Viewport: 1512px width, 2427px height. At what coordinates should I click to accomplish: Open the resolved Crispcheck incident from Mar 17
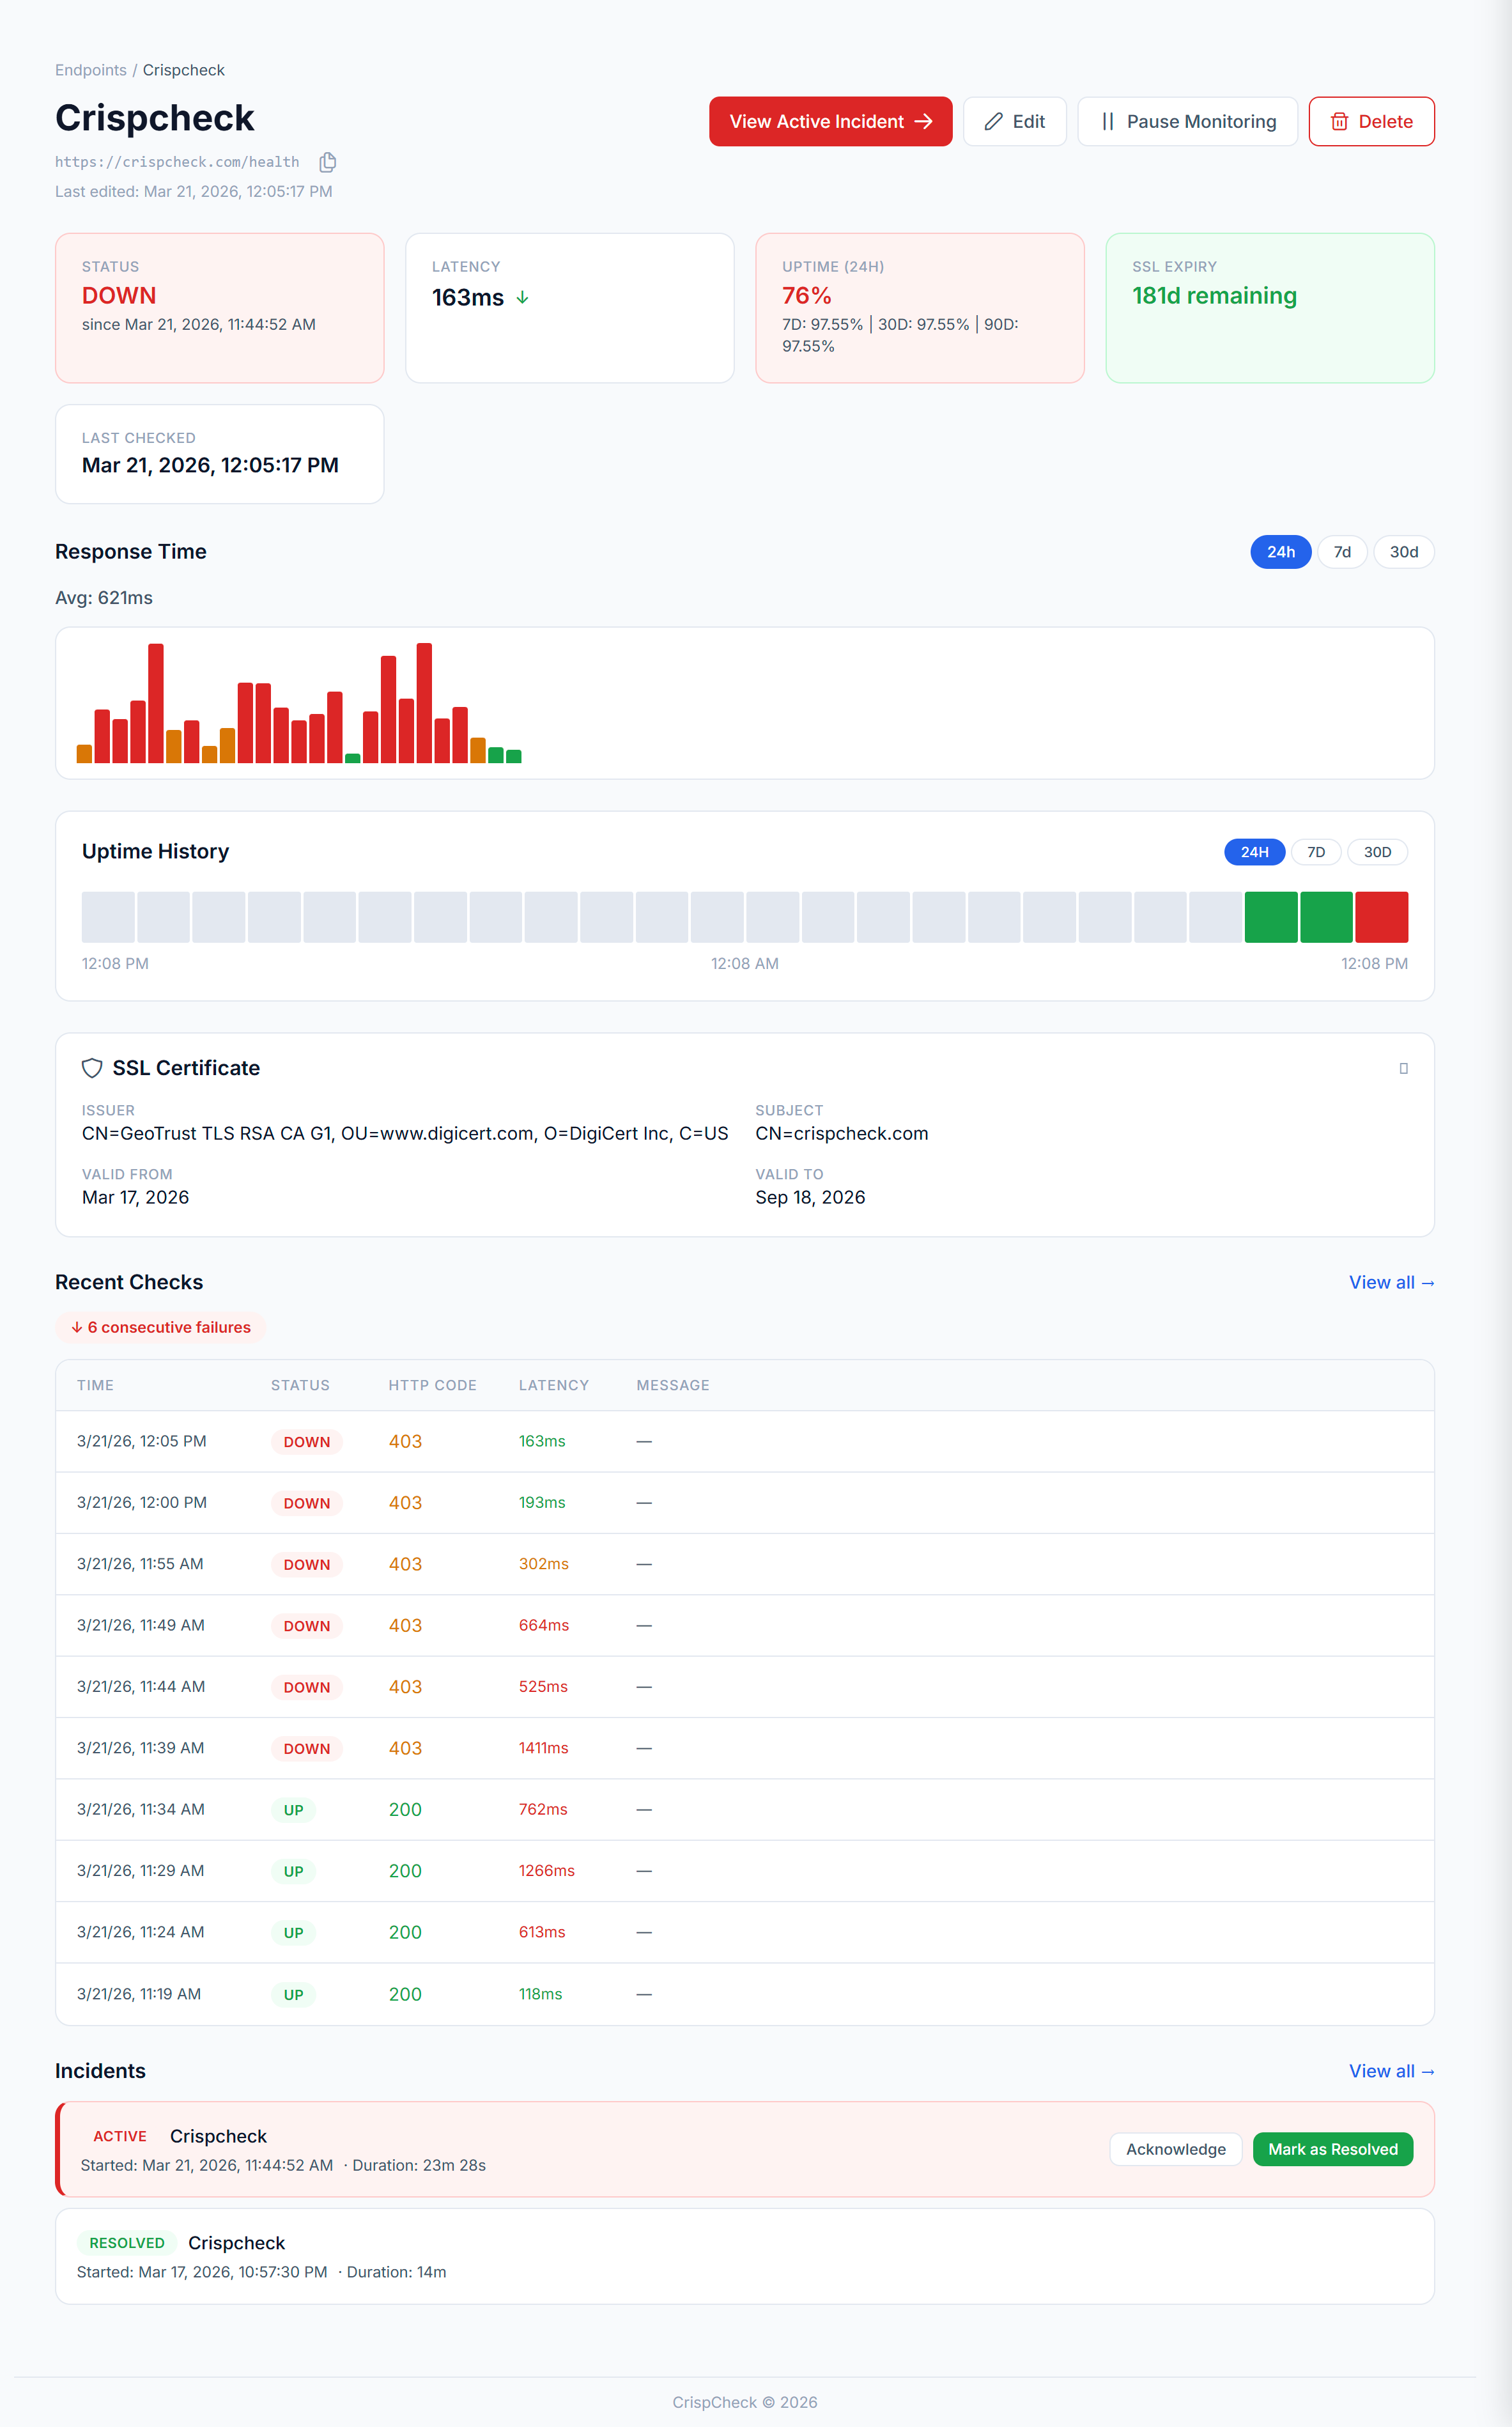click(236, 2243)
